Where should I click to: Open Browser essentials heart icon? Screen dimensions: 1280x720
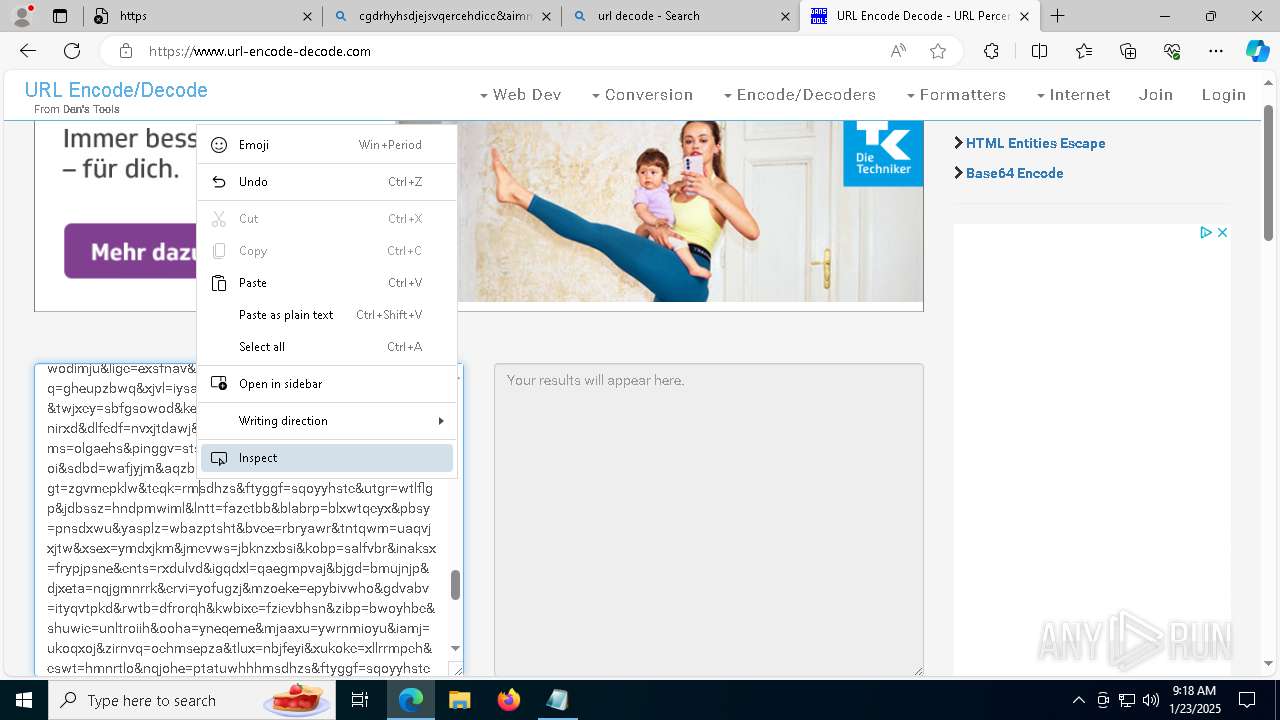pyautogui.click(x=1172, y=51)
